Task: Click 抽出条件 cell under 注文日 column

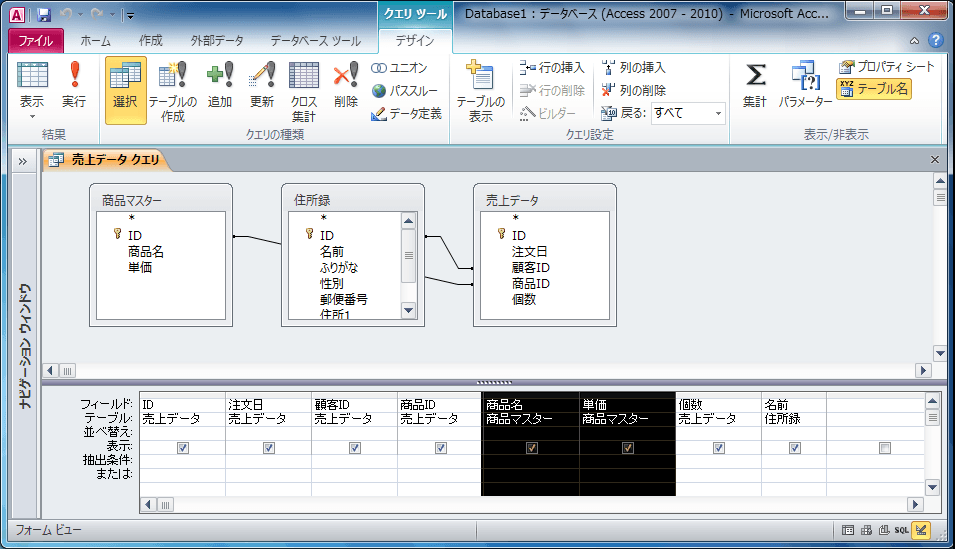Action: (x=268, y=461)
